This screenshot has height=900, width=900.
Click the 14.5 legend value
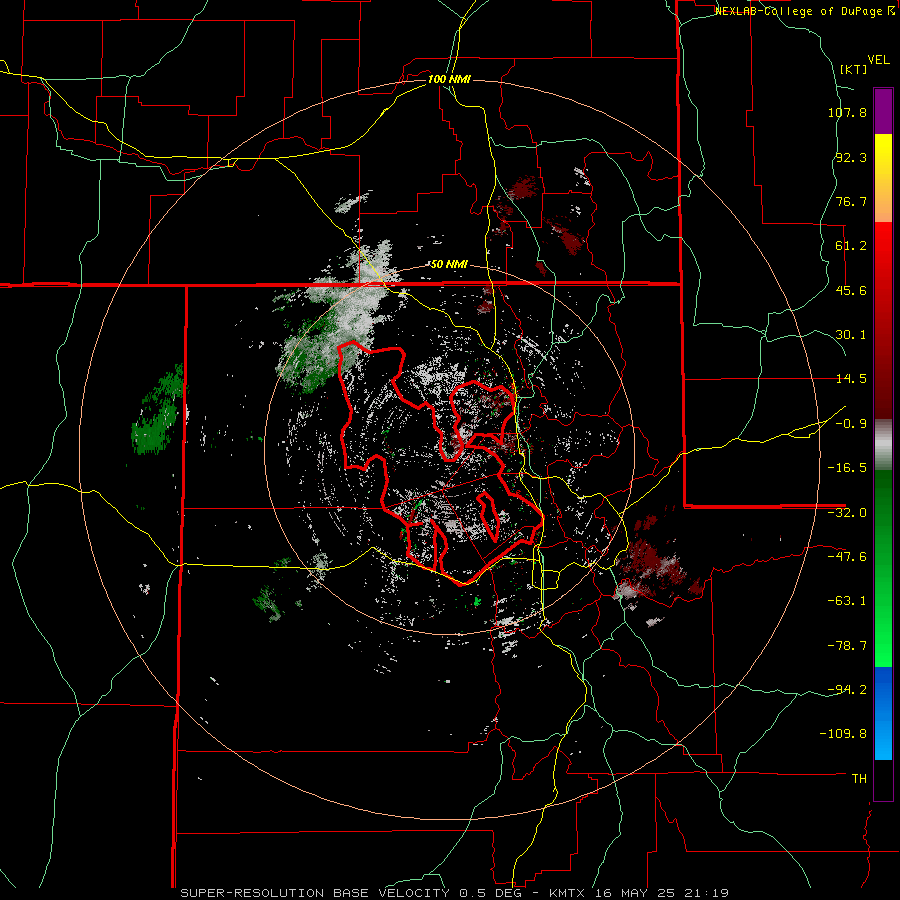851,379
